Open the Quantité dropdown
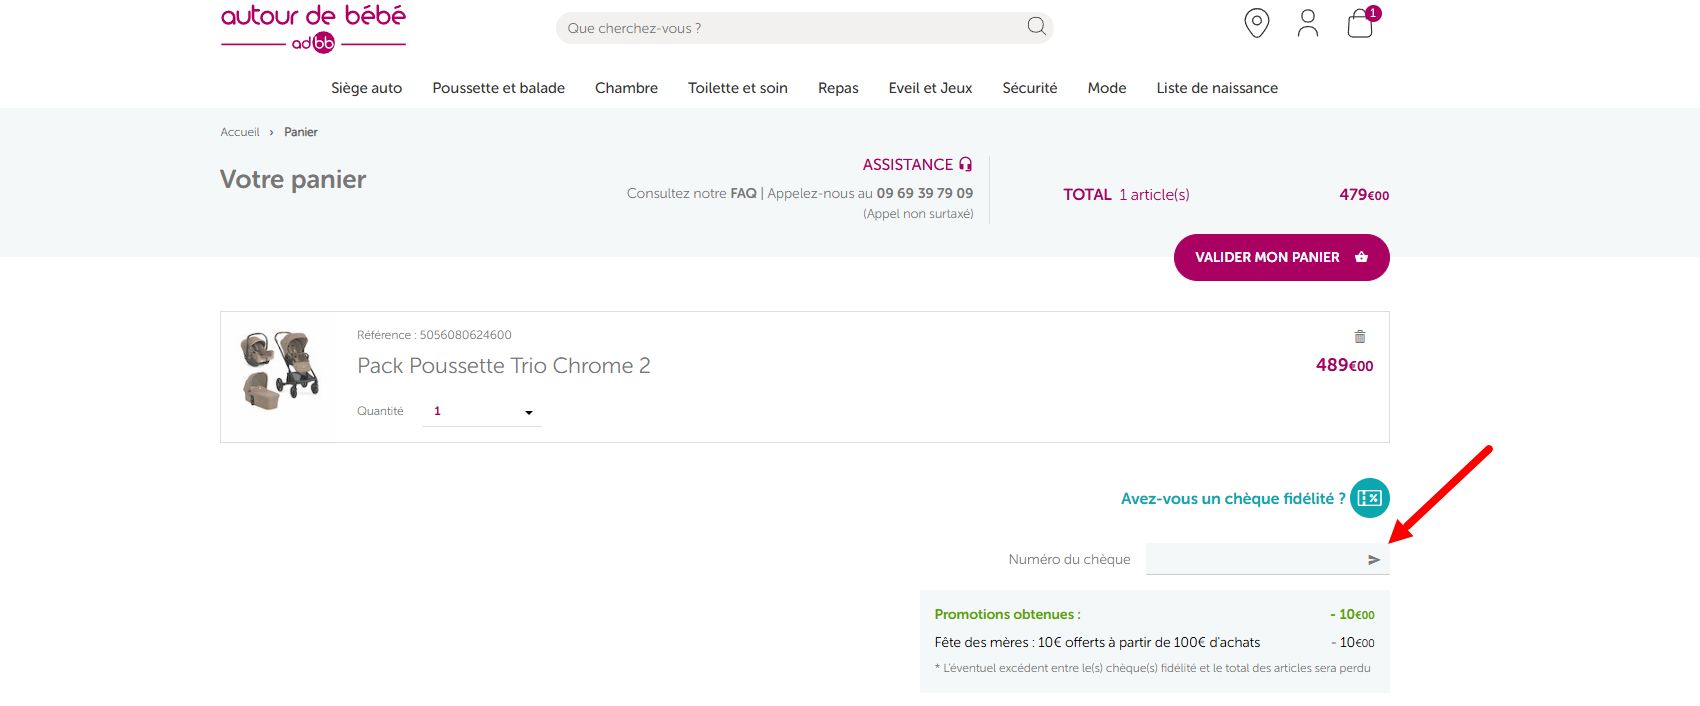 click(x=482, y=411)
